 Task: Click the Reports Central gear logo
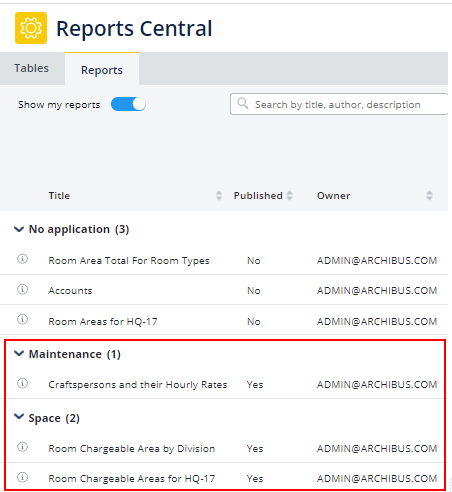(31, 28)
